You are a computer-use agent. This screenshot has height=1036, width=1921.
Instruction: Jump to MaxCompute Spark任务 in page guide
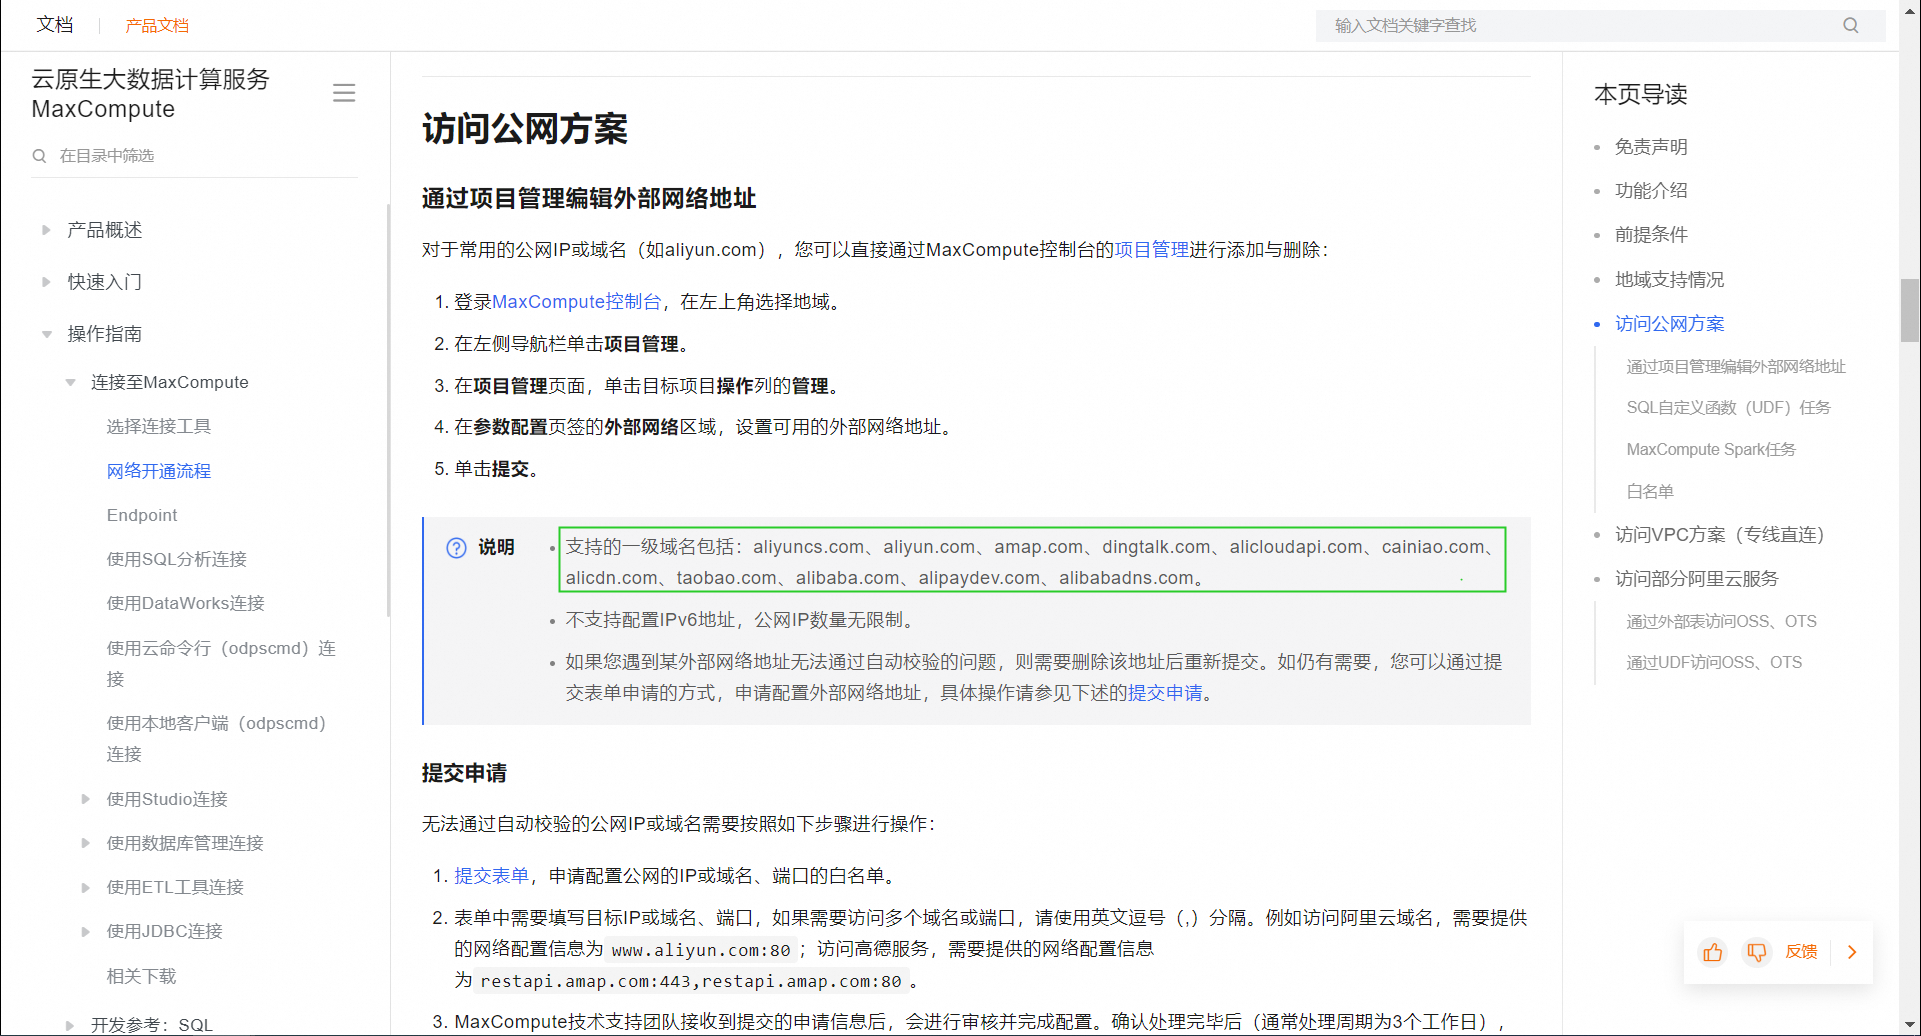point(1711,449)
